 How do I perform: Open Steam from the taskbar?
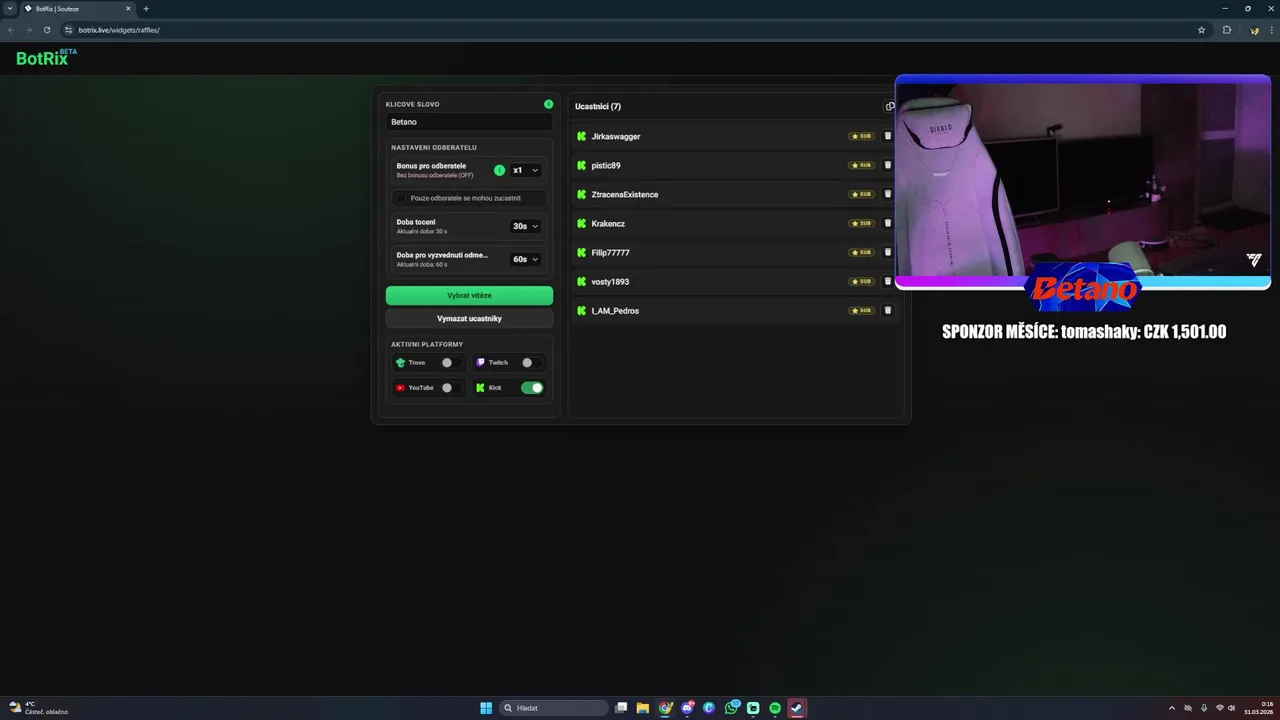click(x=797, y=708)
